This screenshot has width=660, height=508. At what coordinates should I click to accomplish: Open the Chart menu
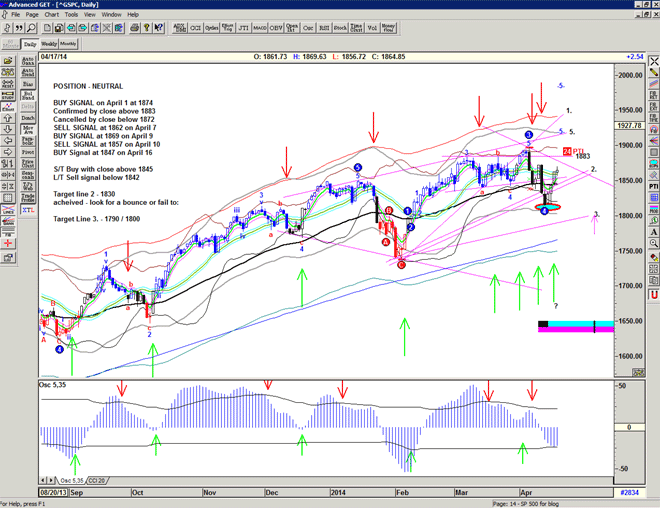tap(51, 15)
